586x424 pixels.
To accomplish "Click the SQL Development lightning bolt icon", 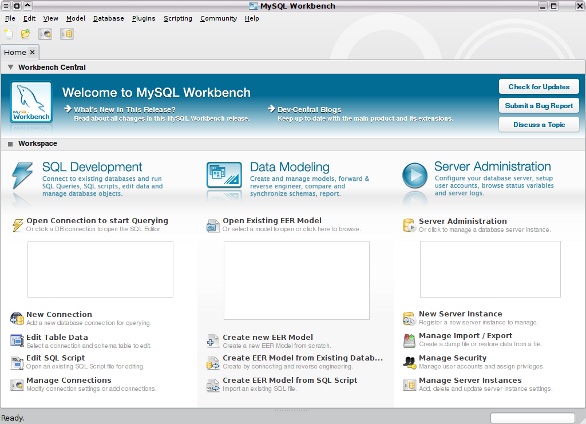I will (x=22, y=175).
